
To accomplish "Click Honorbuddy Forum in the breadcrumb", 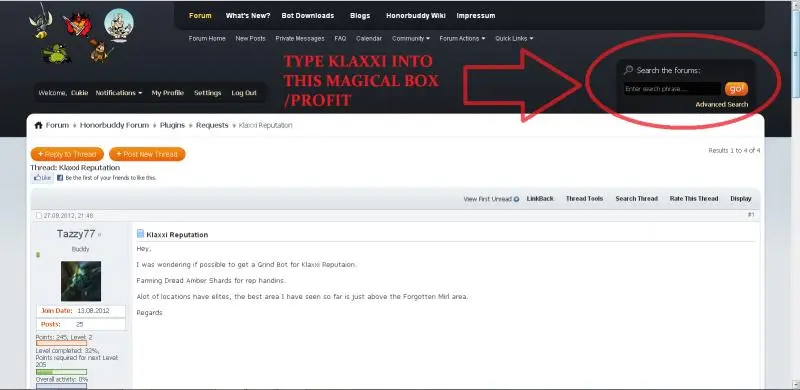I will (114, 125).
